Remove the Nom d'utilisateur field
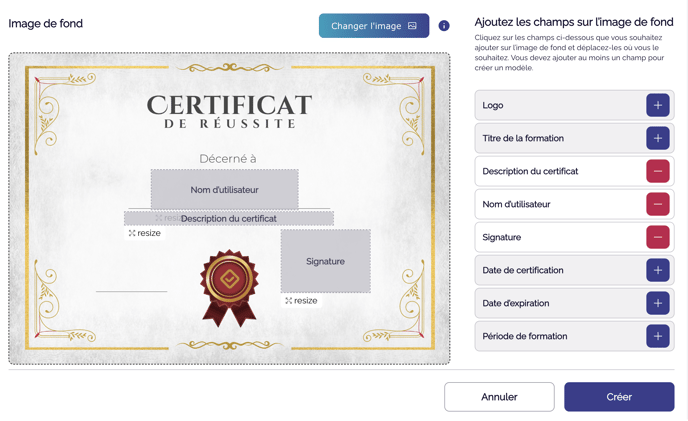Image resolution: width=688 pixels, height=421 pixels. 657,204
